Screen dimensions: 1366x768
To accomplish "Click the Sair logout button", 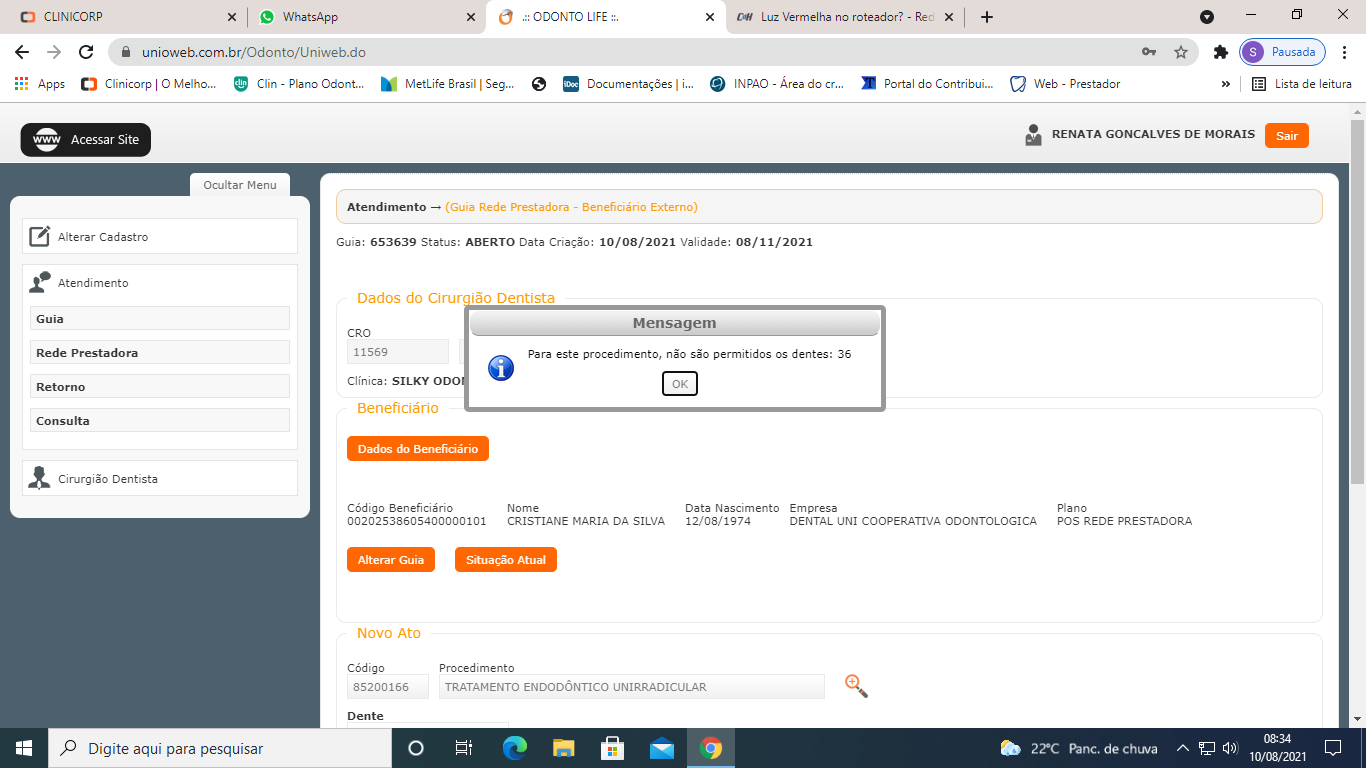I will [1286, 136].
